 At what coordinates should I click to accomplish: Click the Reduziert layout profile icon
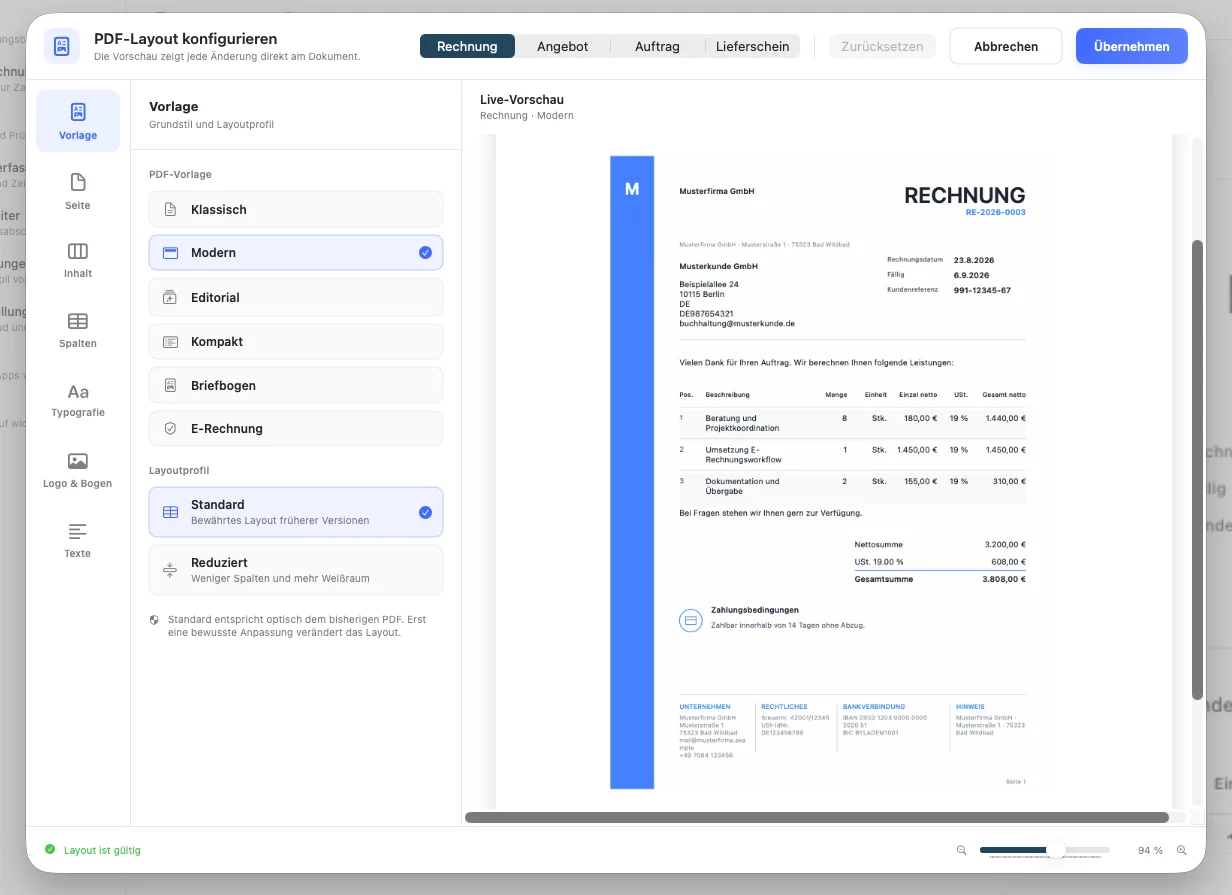pyautogui.click(x=170, y=570)
